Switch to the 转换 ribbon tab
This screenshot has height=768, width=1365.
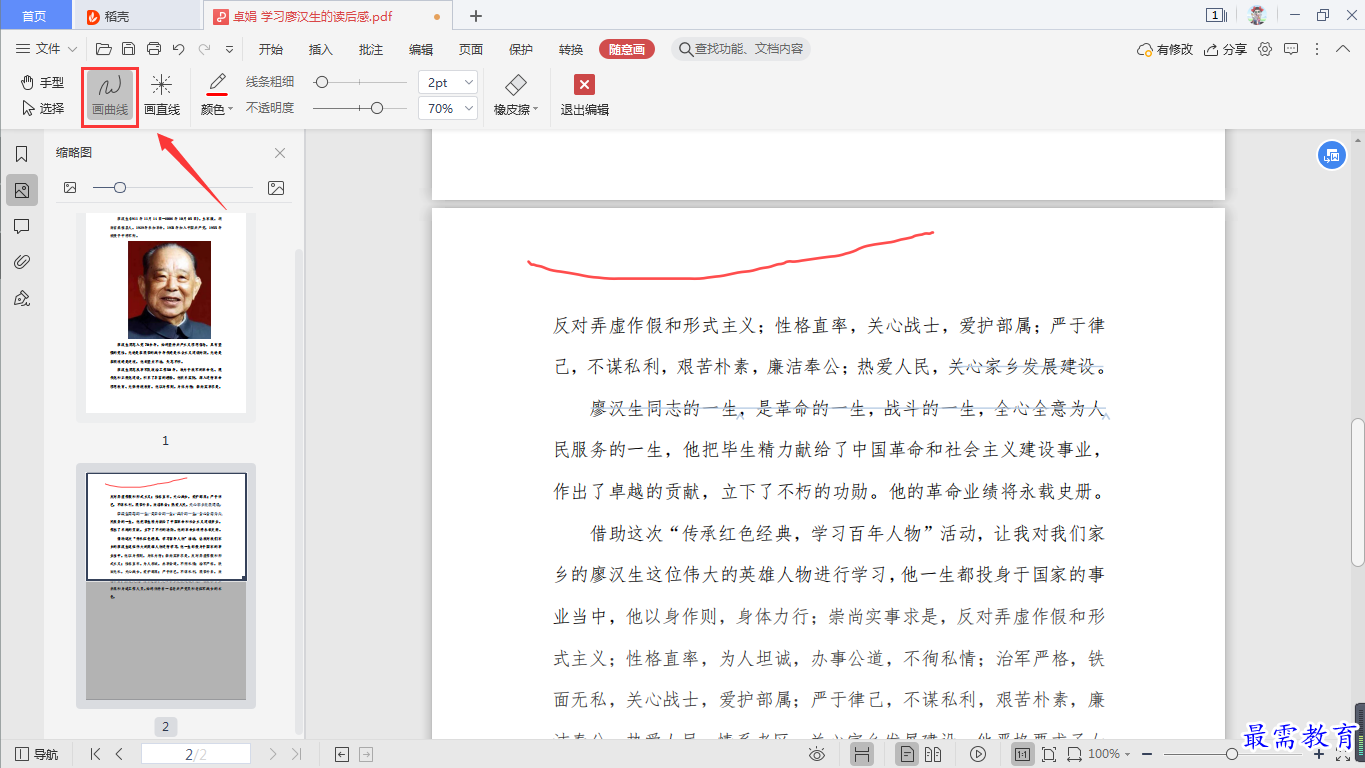click(x=570, y=49)
